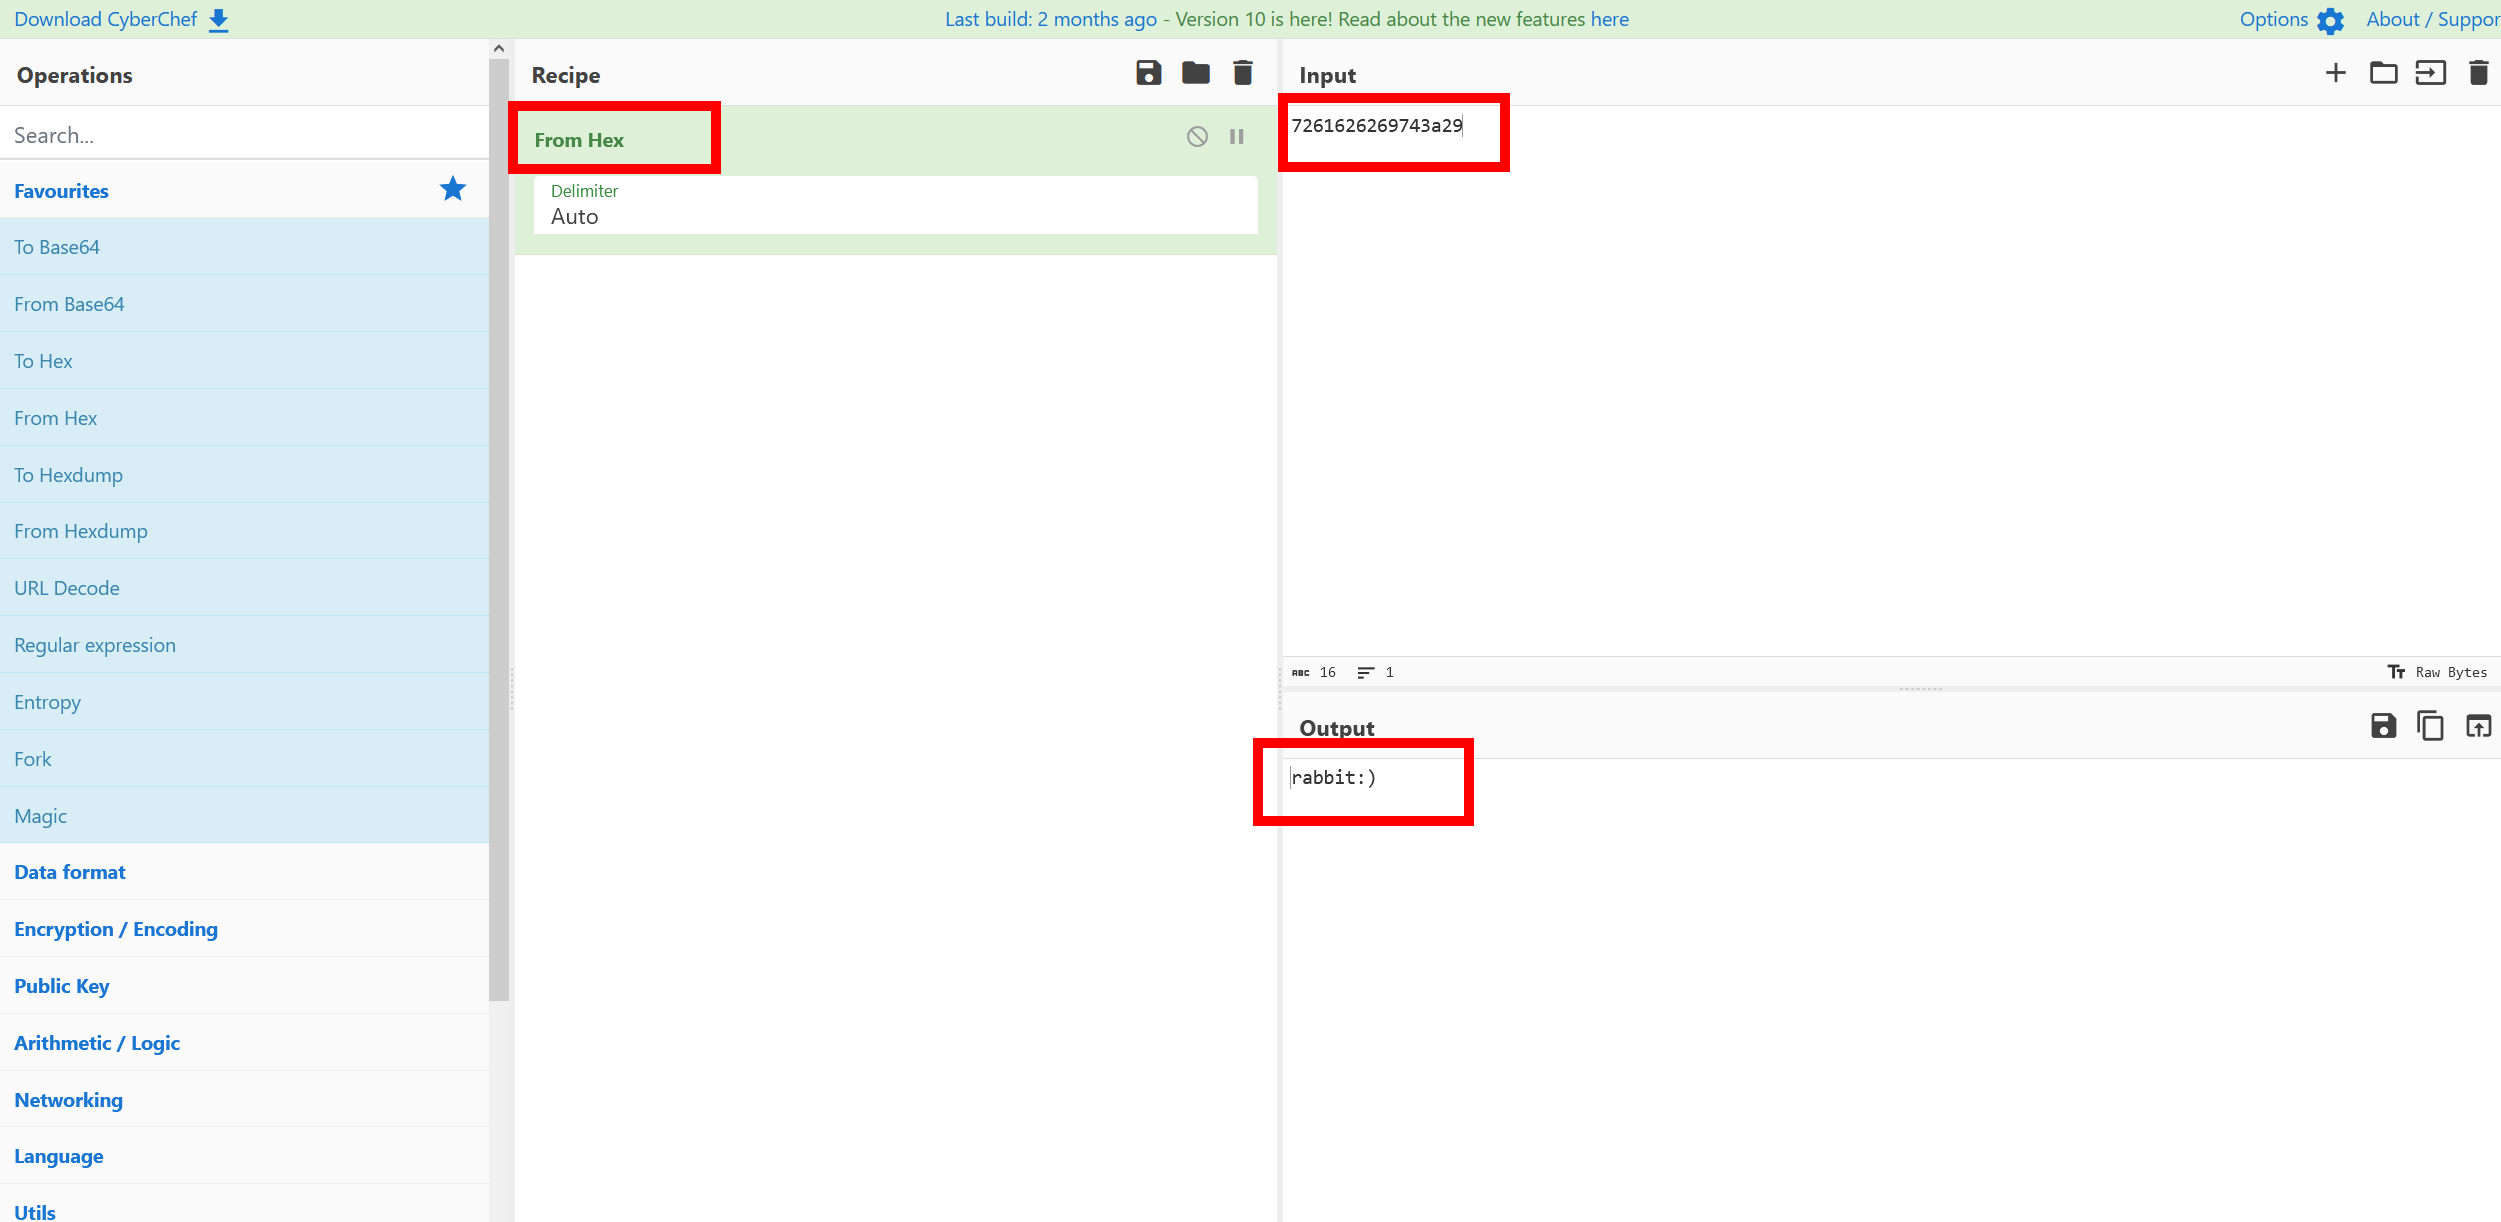This screenshot has width=2501, height=1222.
Task: Set breakpoint on From Hex
Action: [x=1237, y=137]
